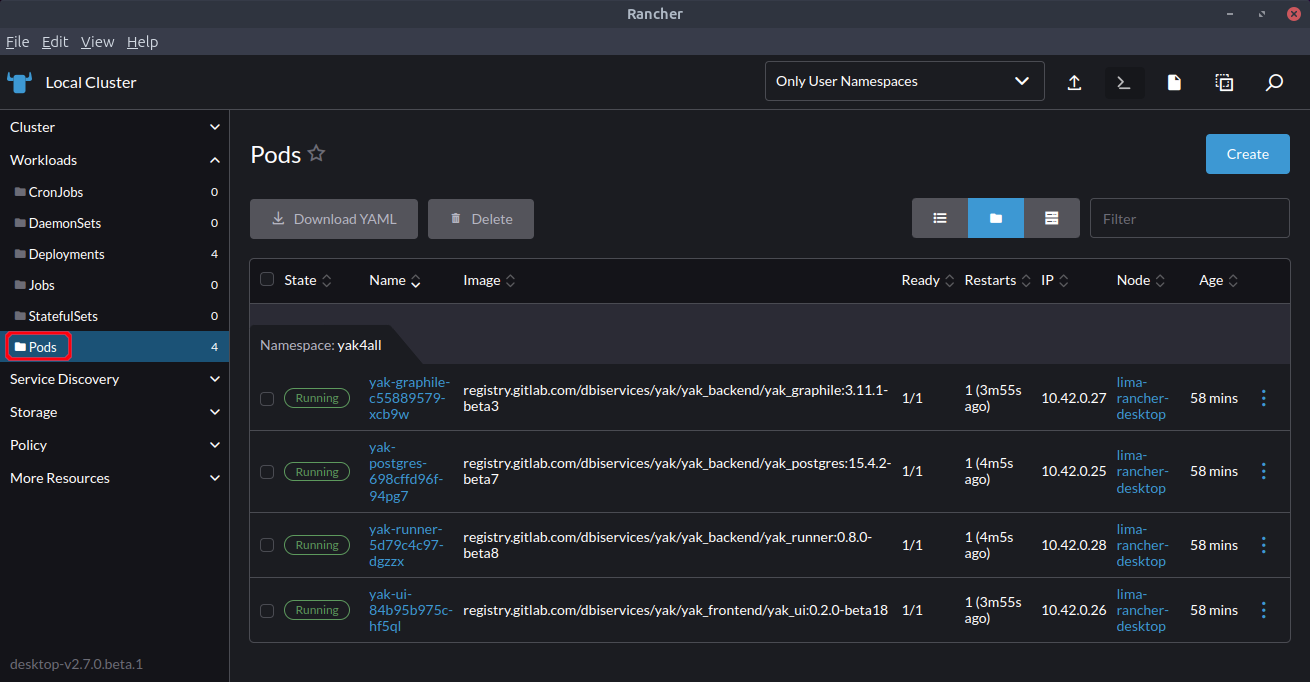This screenshot has width=1310, height=682.
Task: Tick the yak-runner pod checkbox
Action: 267,545
